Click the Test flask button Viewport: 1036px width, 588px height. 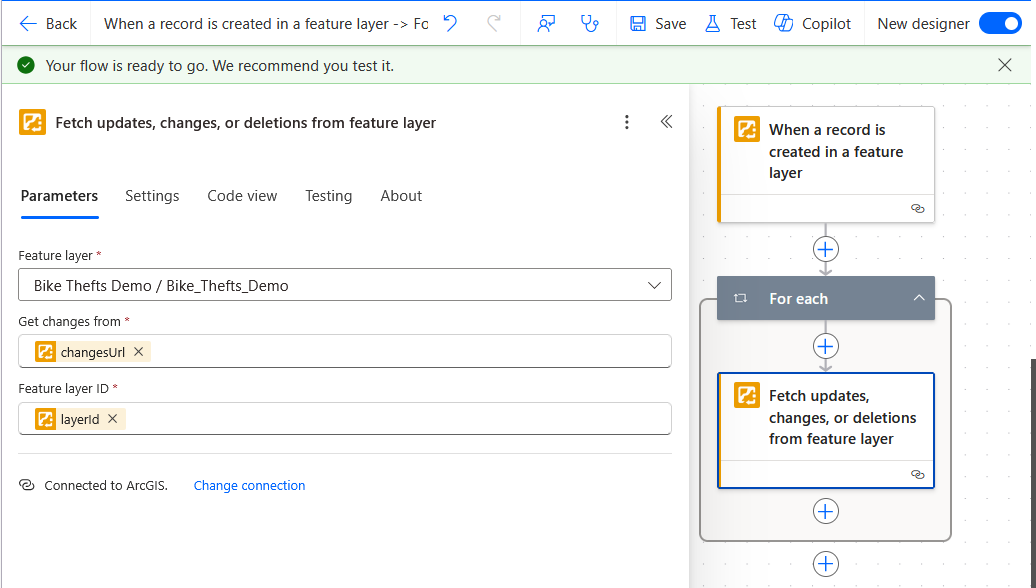(x=730, y=24)
